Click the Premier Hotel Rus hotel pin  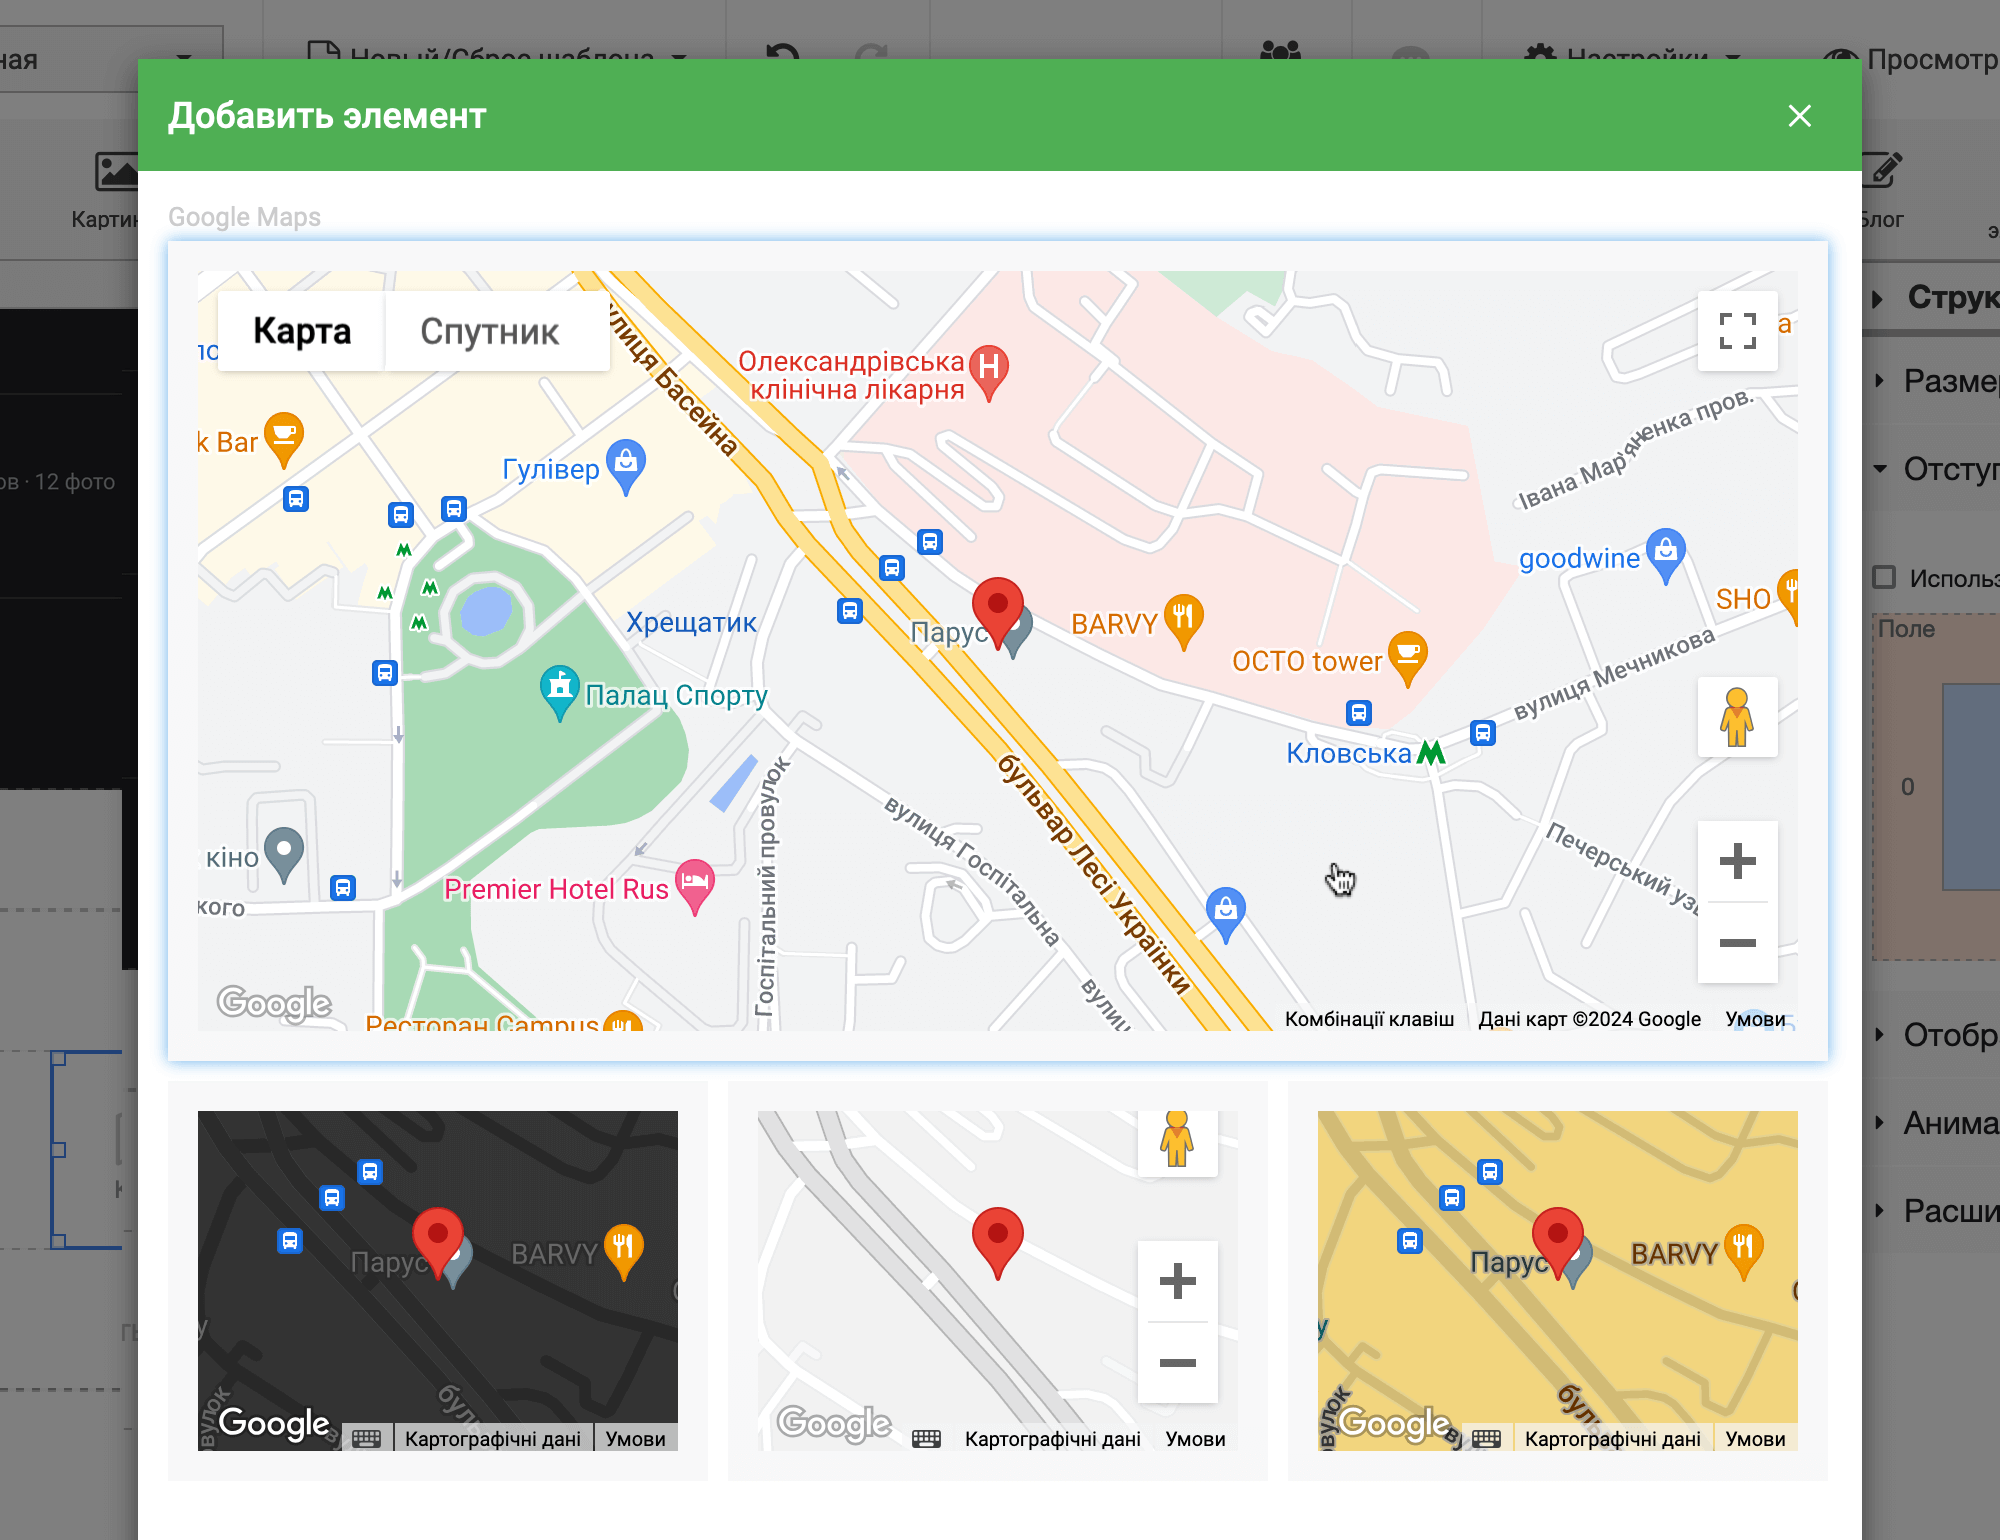(695, 887)
